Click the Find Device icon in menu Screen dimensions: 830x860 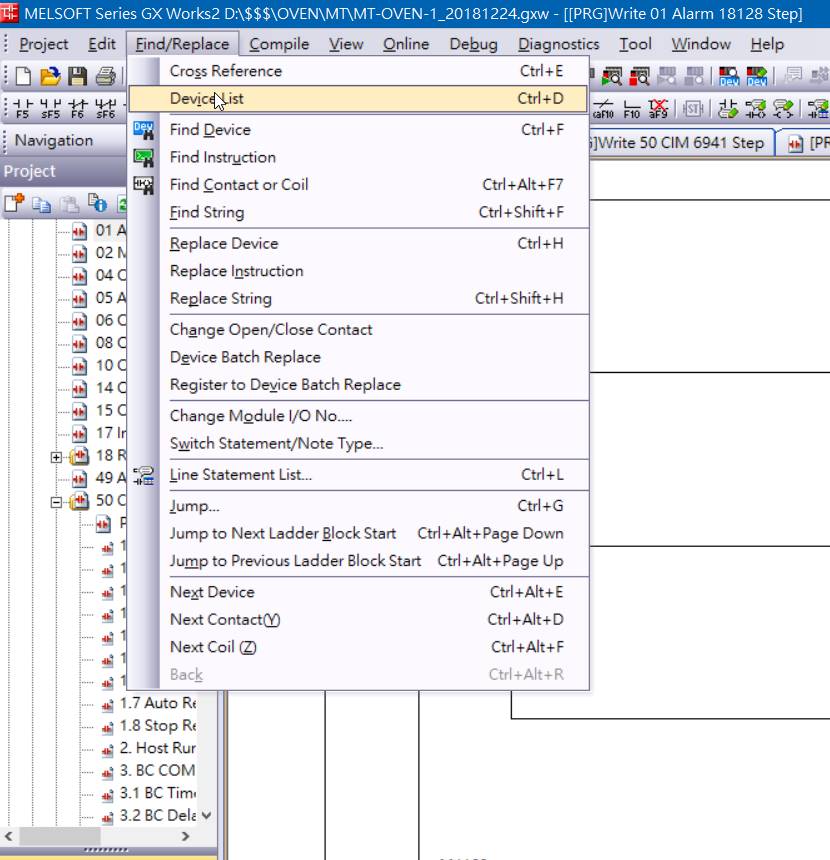click(x=144, y=130)
